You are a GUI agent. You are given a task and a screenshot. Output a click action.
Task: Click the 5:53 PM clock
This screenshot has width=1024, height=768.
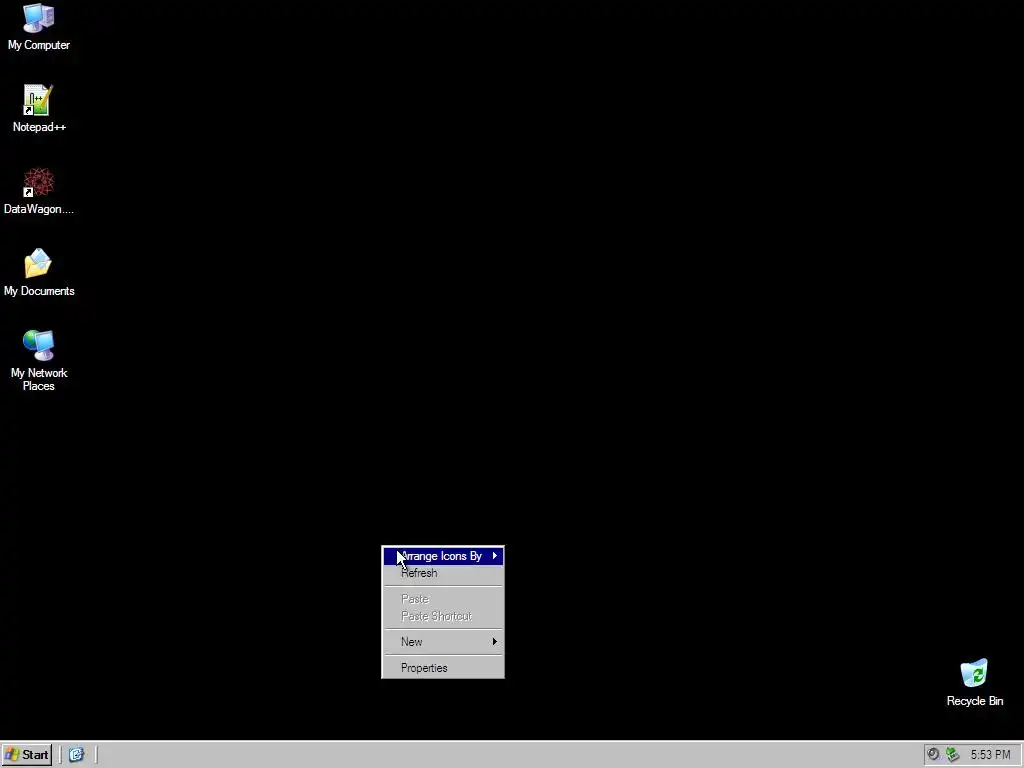990,755
